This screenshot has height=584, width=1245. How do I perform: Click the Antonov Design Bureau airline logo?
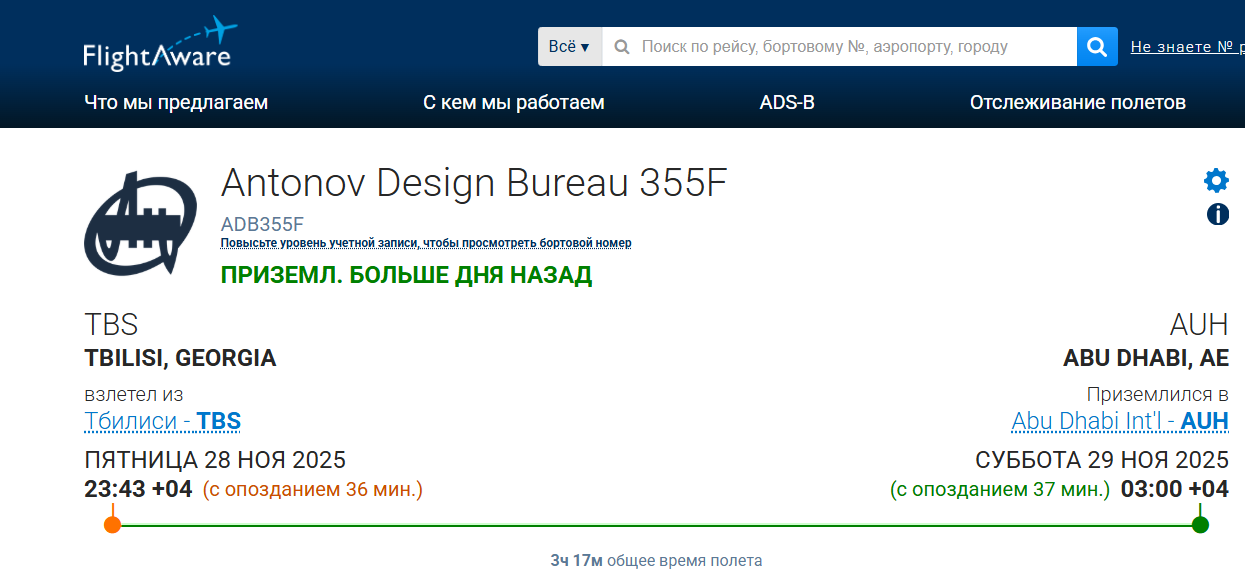point(140,222)
